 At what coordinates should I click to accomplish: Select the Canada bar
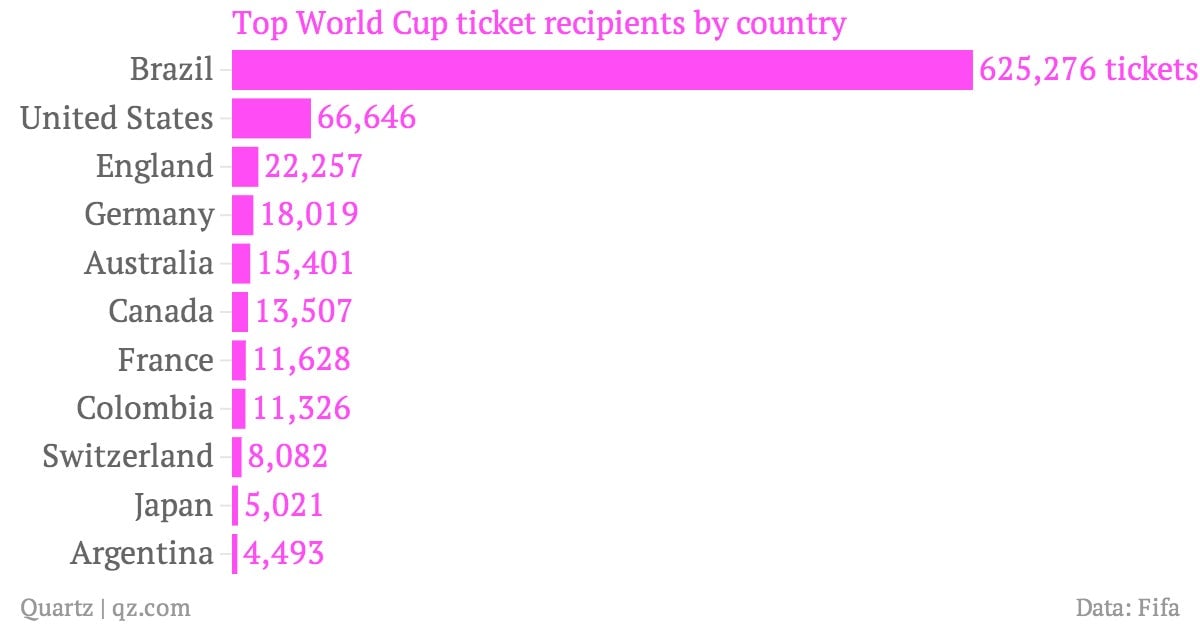pos(240,311)
